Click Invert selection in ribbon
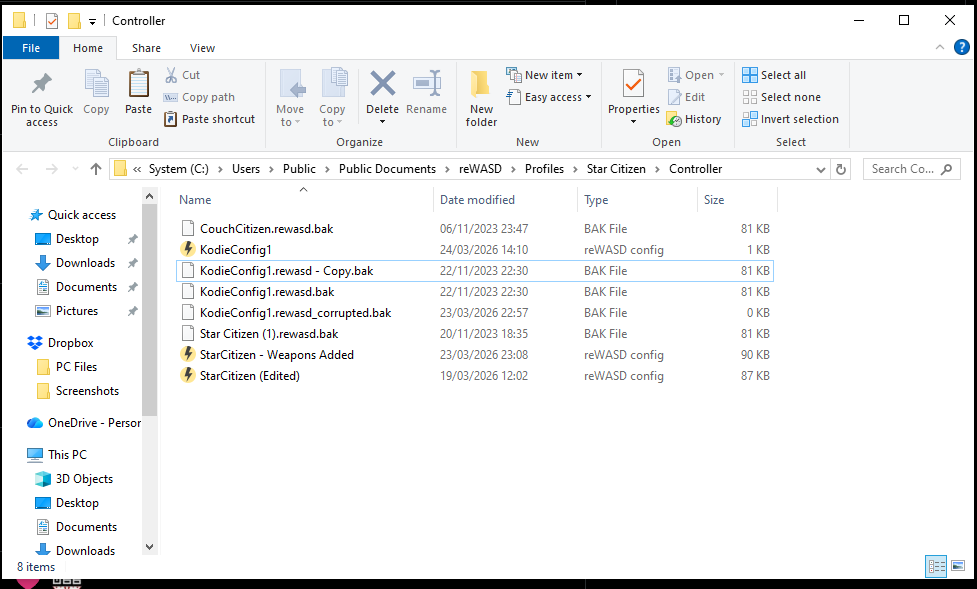 coord(790,119)
